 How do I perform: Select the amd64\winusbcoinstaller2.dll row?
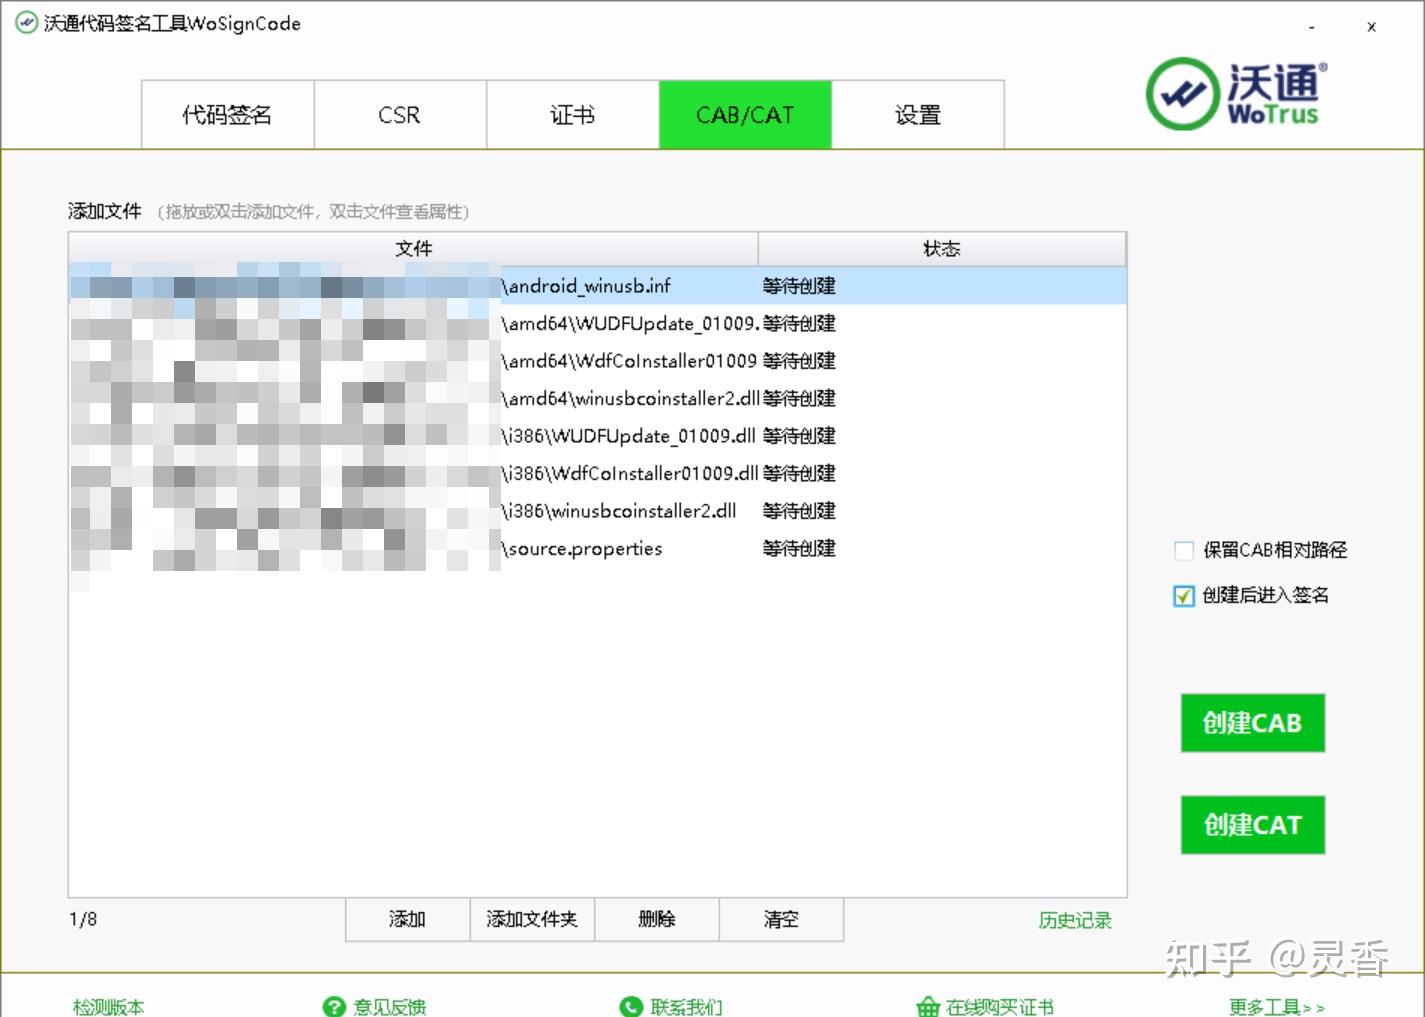598,399
